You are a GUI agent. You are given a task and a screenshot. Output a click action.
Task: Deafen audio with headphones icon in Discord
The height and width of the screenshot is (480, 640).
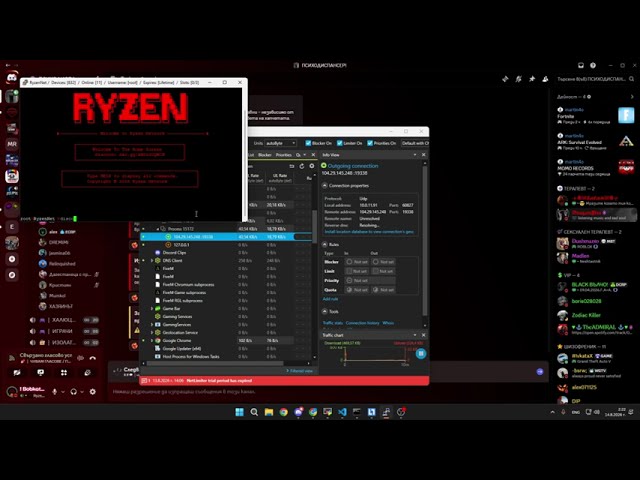coord(73,391)
